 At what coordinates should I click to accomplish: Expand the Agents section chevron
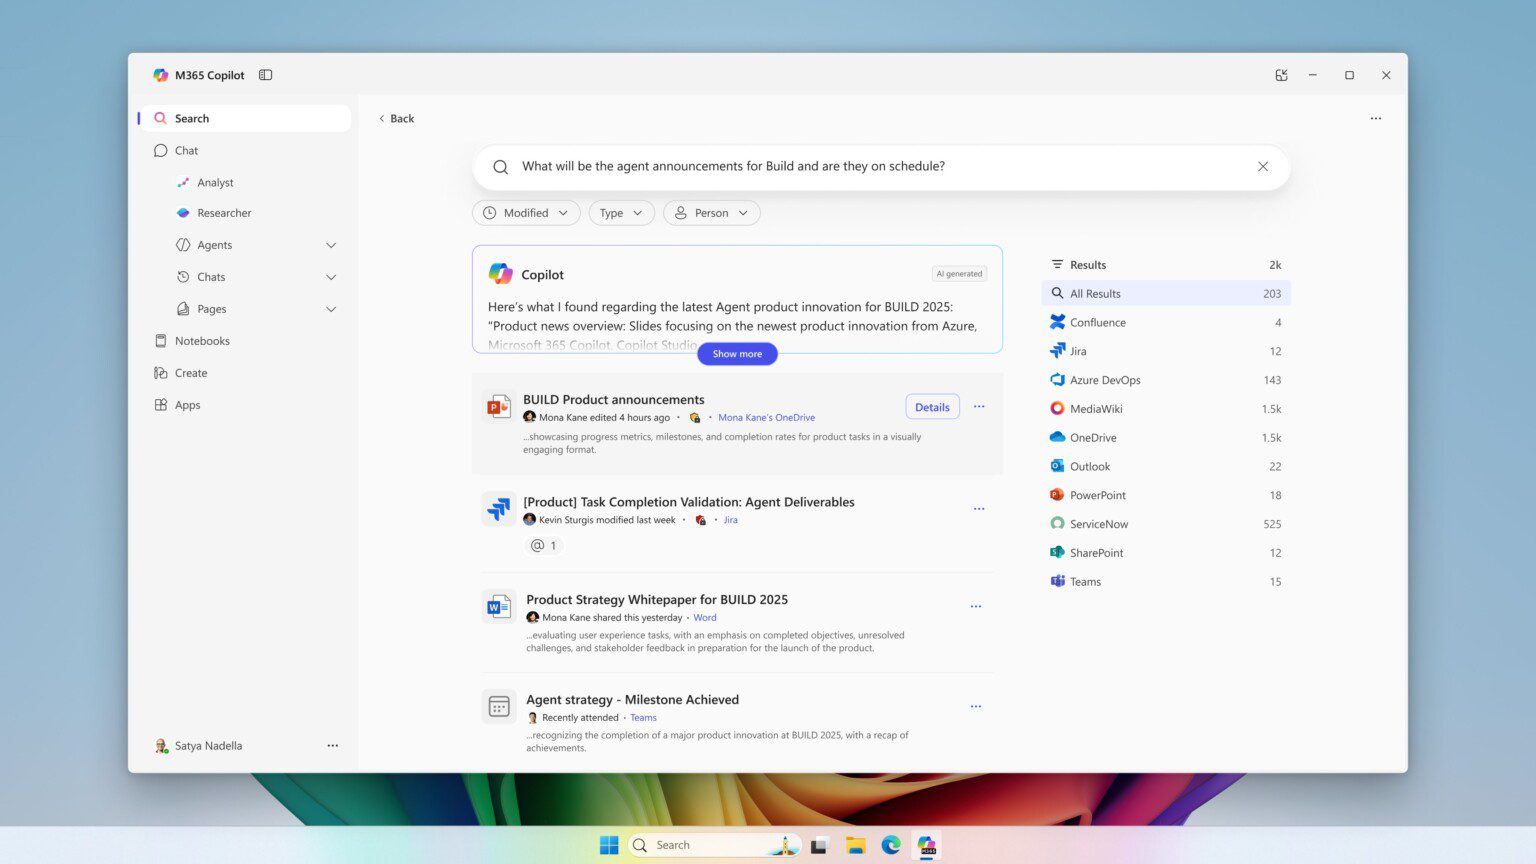(x=331, y=245)
